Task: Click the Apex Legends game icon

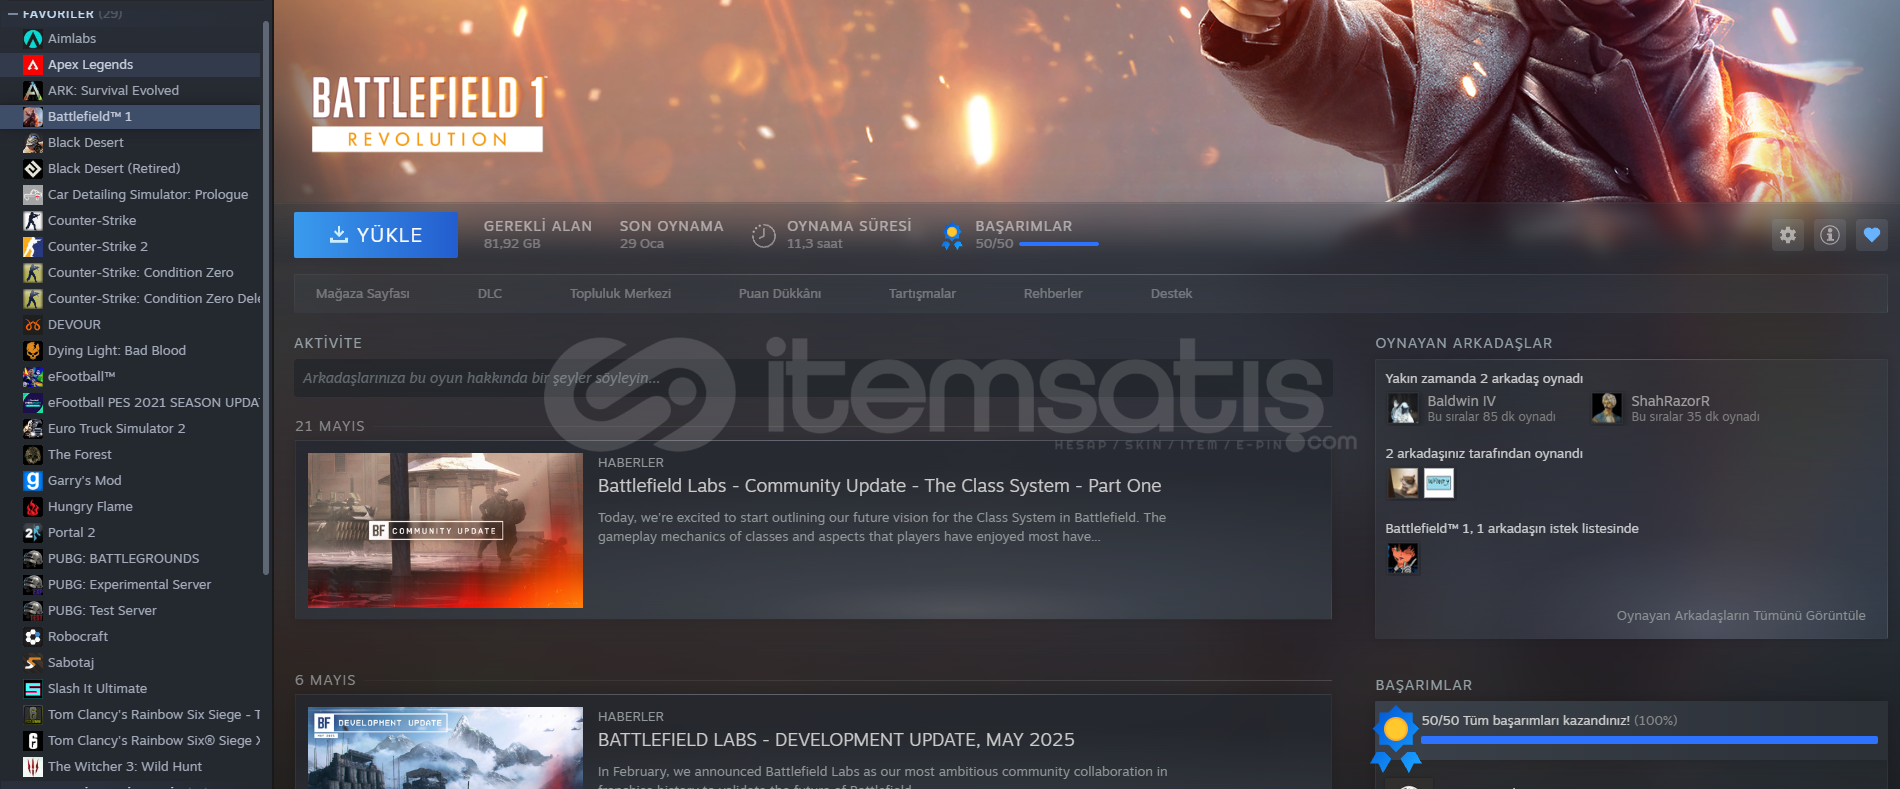Action: [x=33, y=64]
